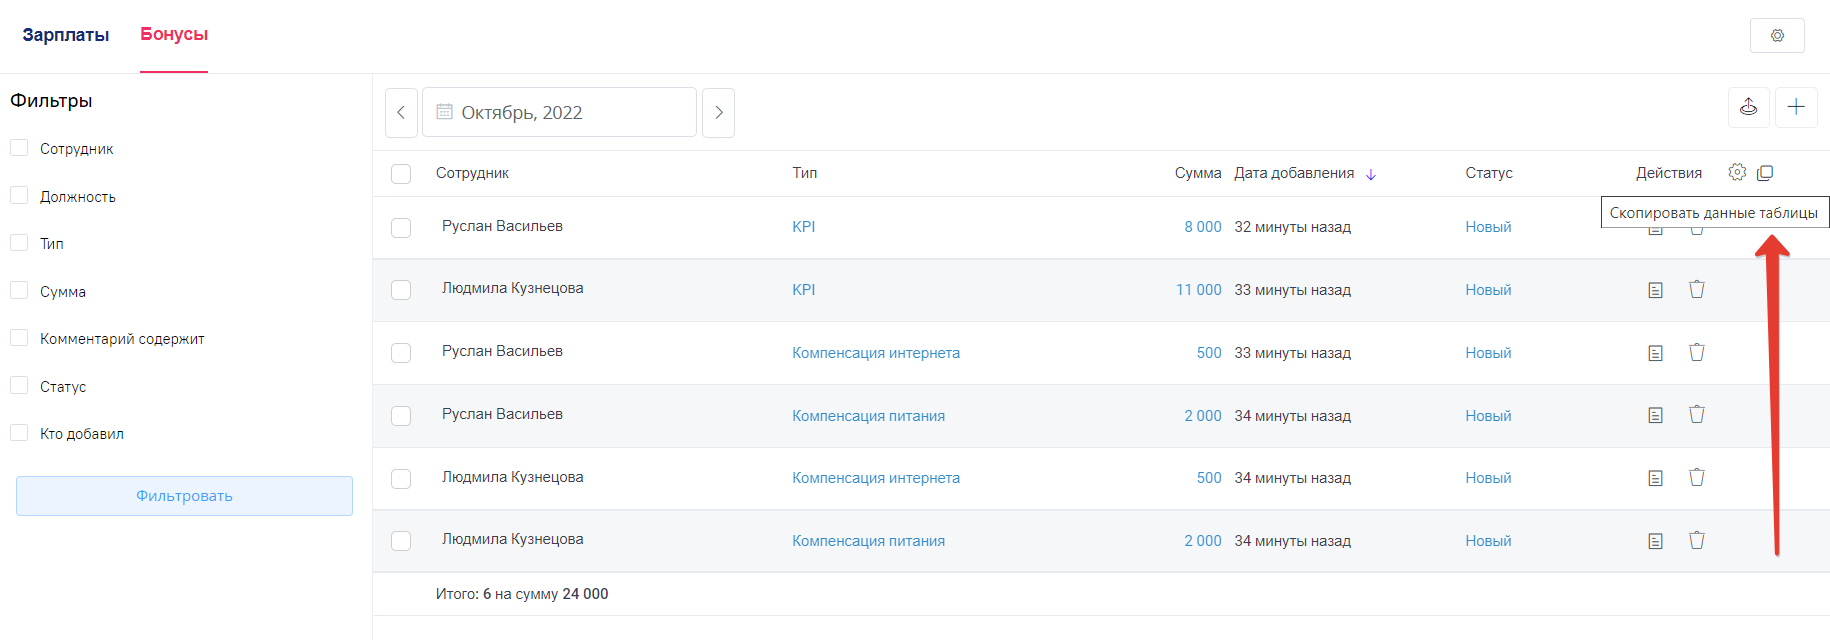Click the export download icon
1830x640 pixels.
[1748, 107]
